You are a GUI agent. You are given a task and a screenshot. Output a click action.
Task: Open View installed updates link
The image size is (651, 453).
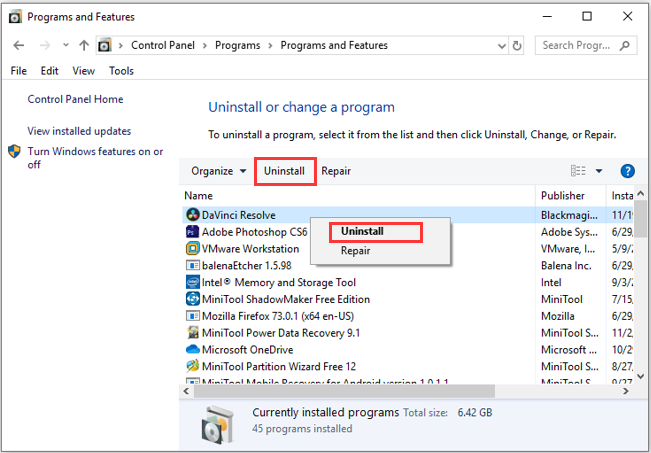coord(79,131)
